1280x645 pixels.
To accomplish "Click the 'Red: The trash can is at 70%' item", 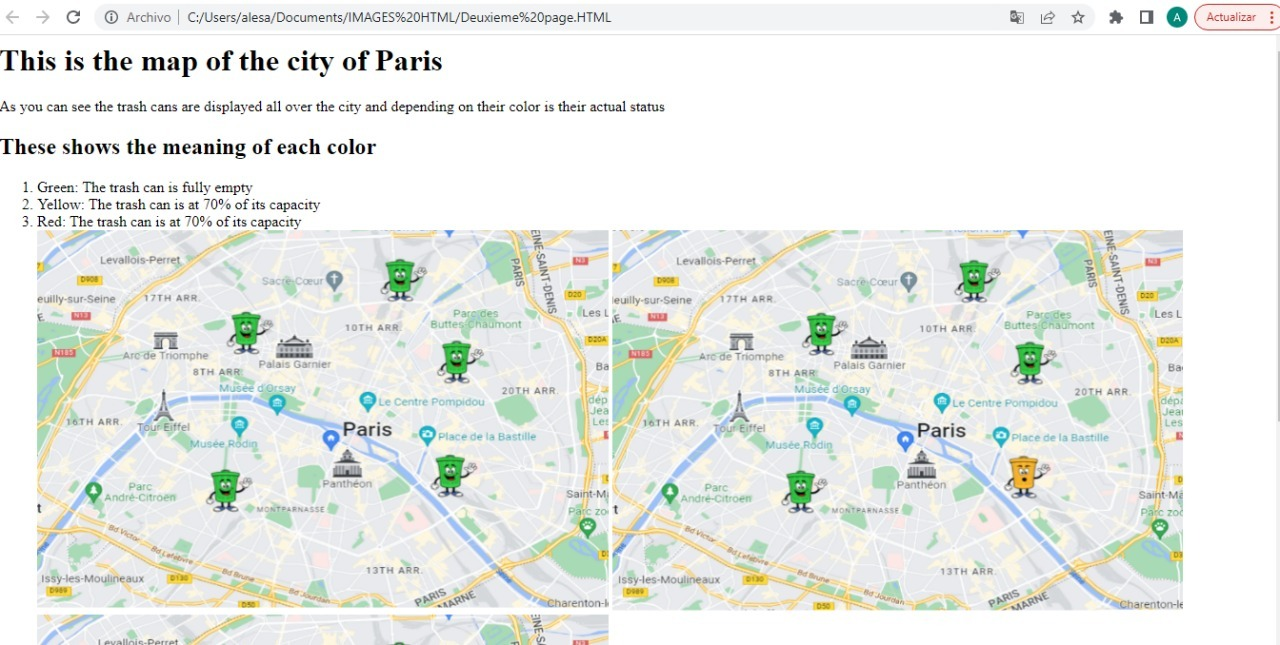I will point(169,221).
